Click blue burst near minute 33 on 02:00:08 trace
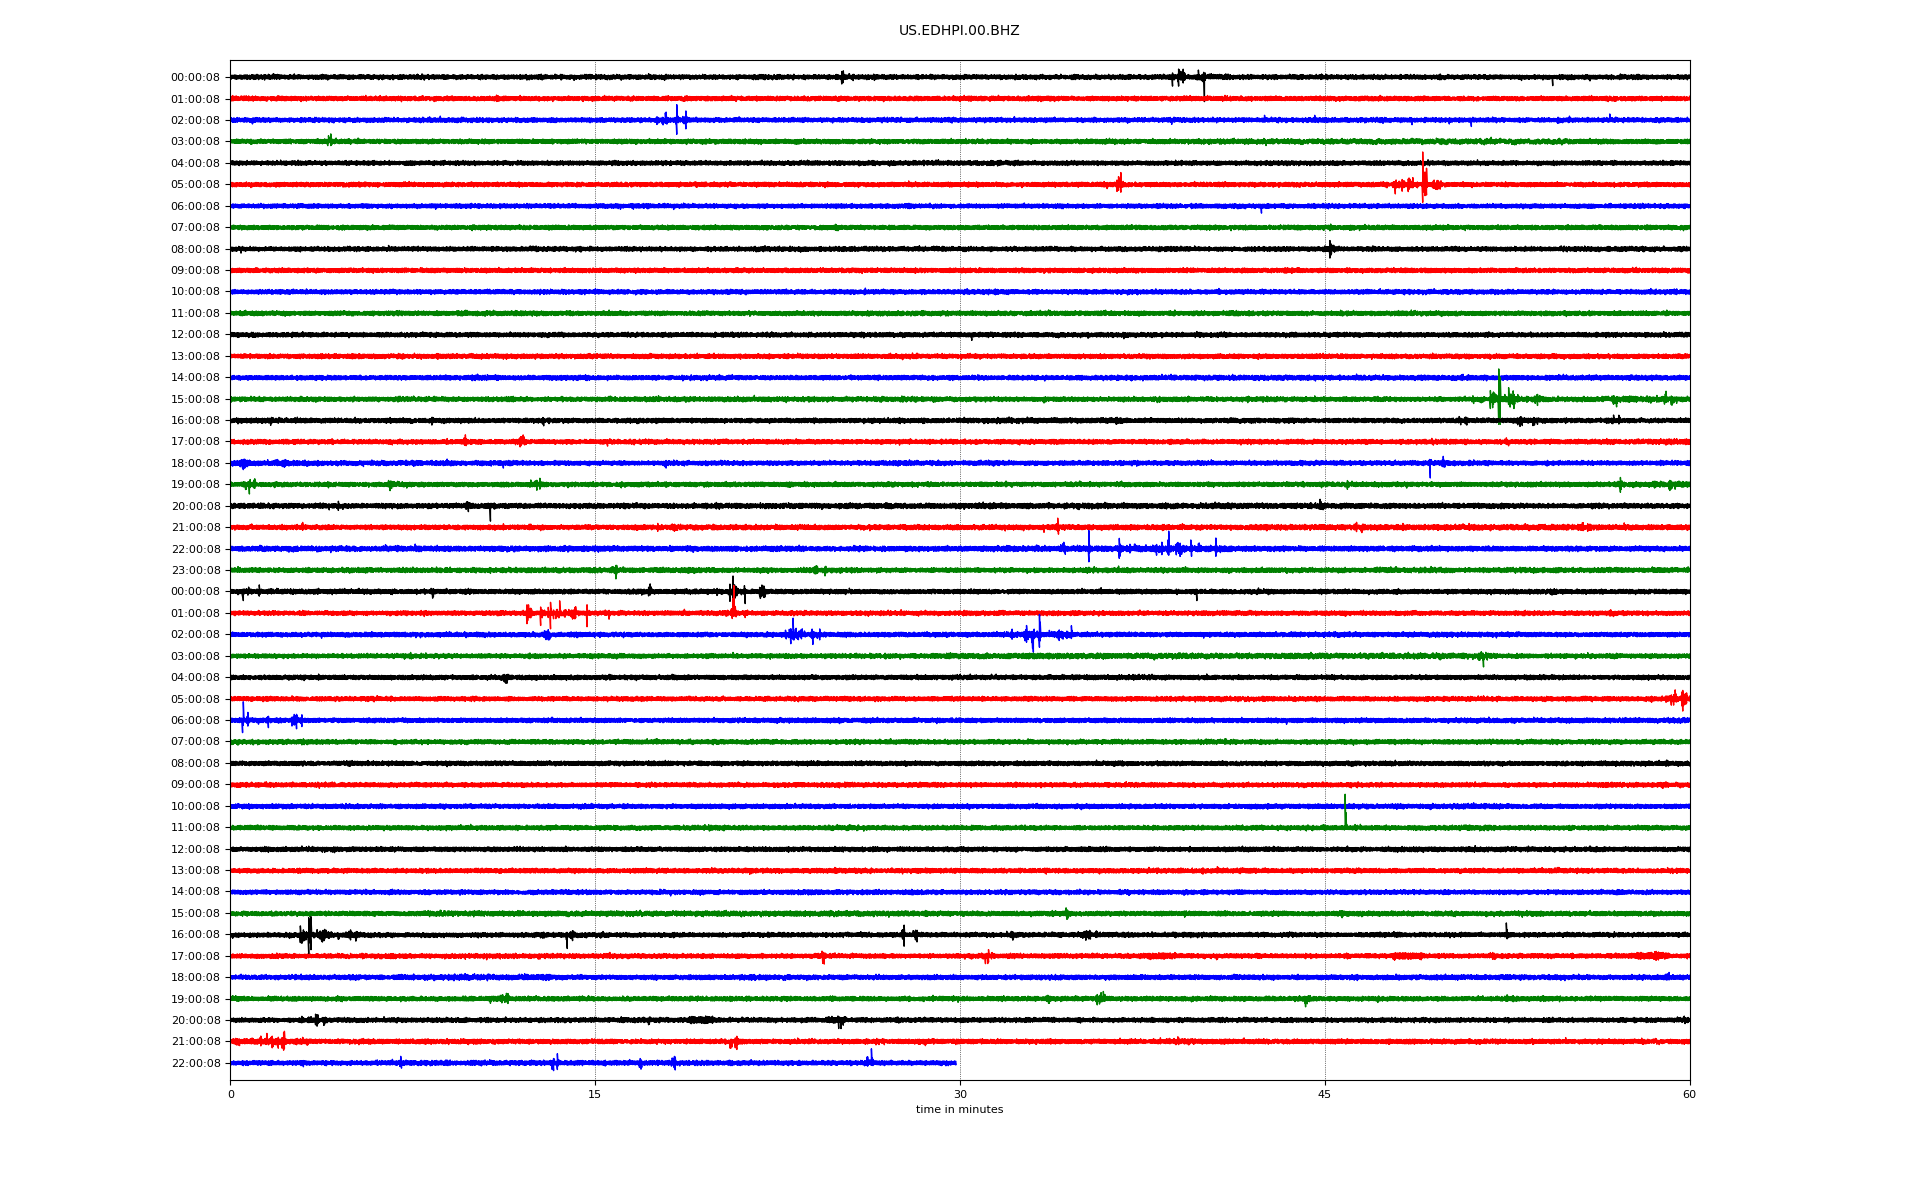The height and width of the screenshot is (1200, 1920). (1038, 634)
